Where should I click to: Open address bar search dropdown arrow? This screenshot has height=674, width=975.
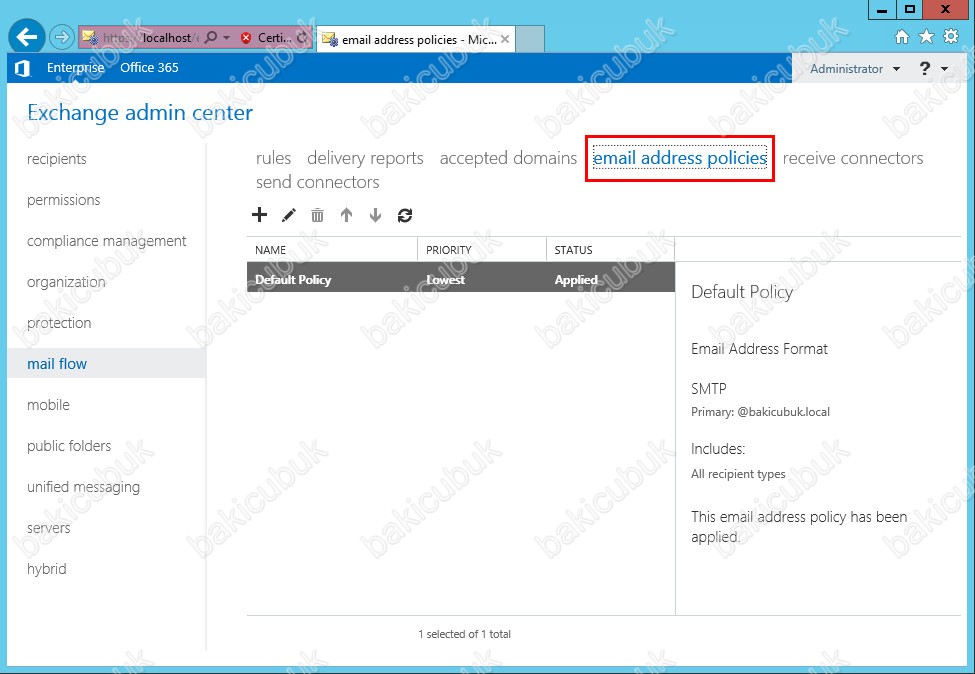[x=226, y=38]
